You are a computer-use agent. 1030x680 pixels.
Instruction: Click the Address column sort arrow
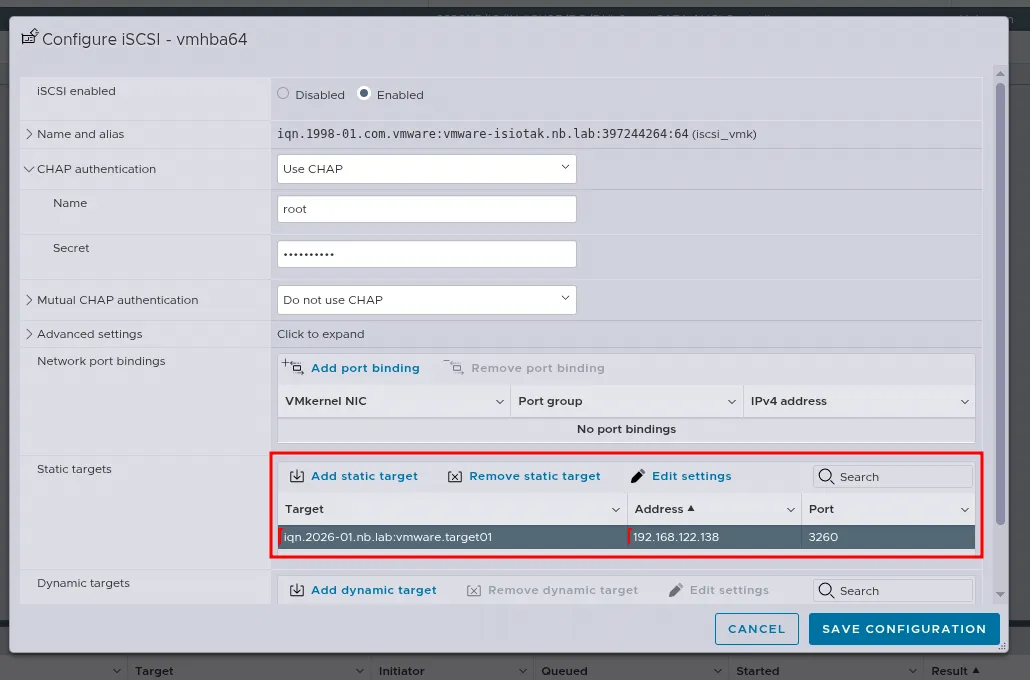(691, 508)
